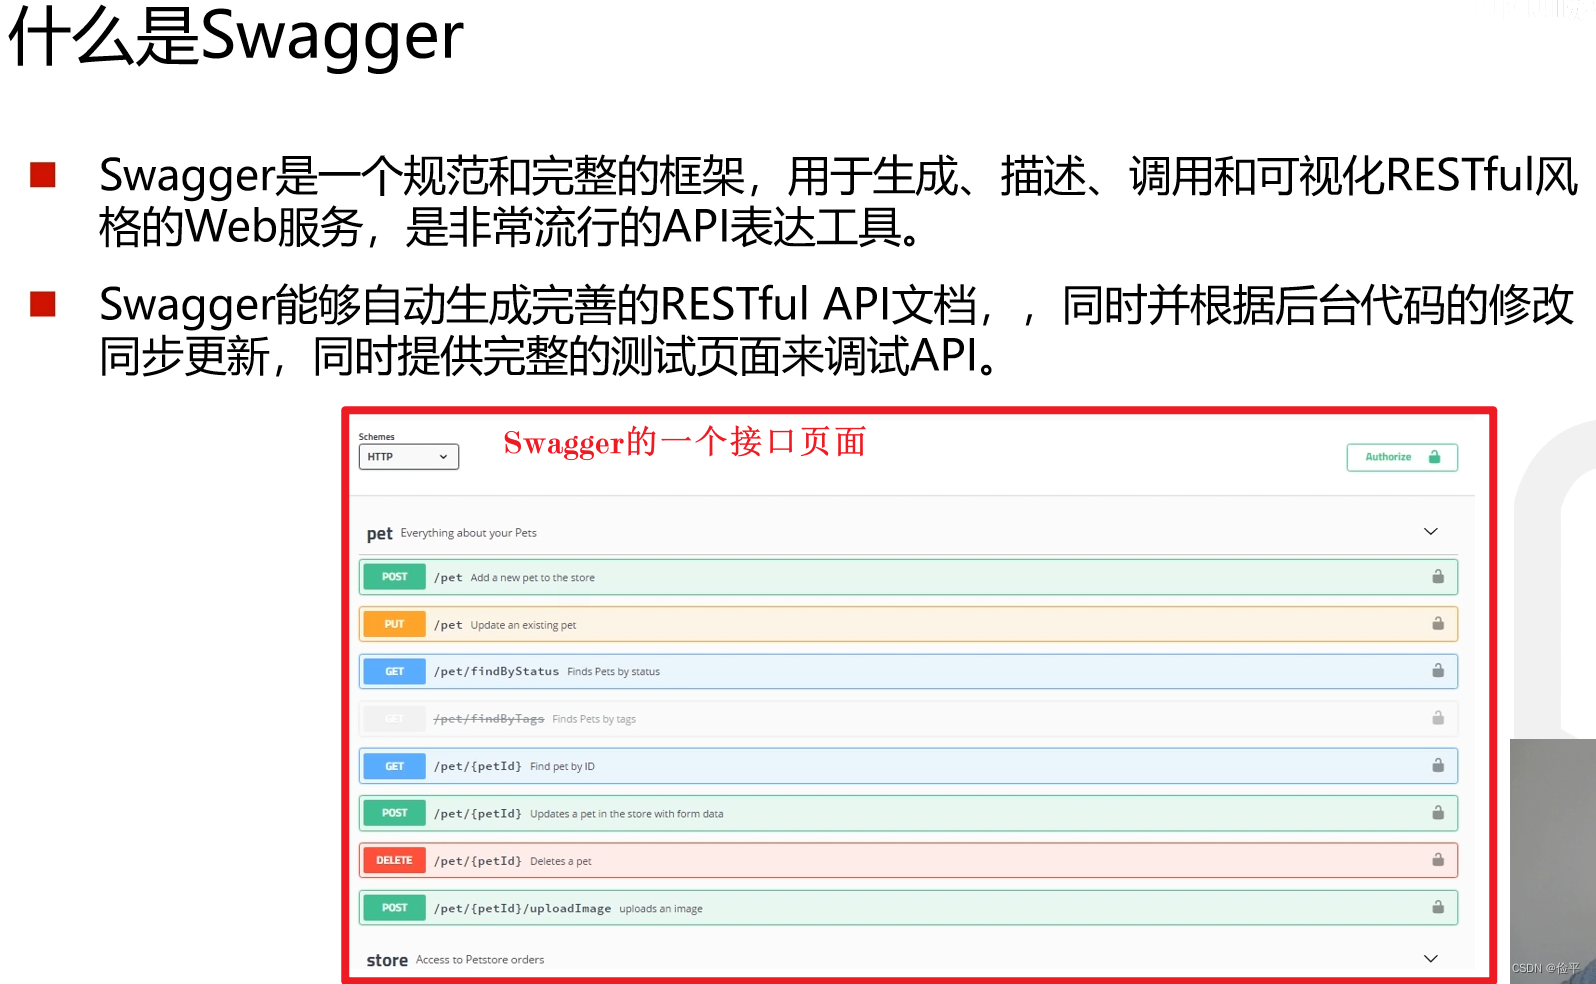Image resolution: width=1596 pixels, height=984 pixels.
Task: Click lock icon inside Authorize button
Action: tap(1434, 457)
